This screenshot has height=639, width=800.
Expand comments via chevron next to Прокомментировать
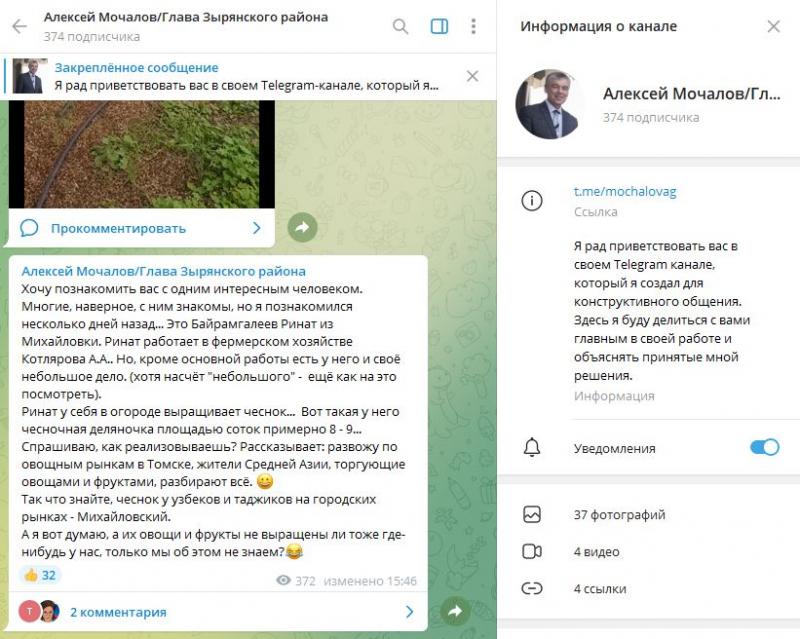[257, 228]
